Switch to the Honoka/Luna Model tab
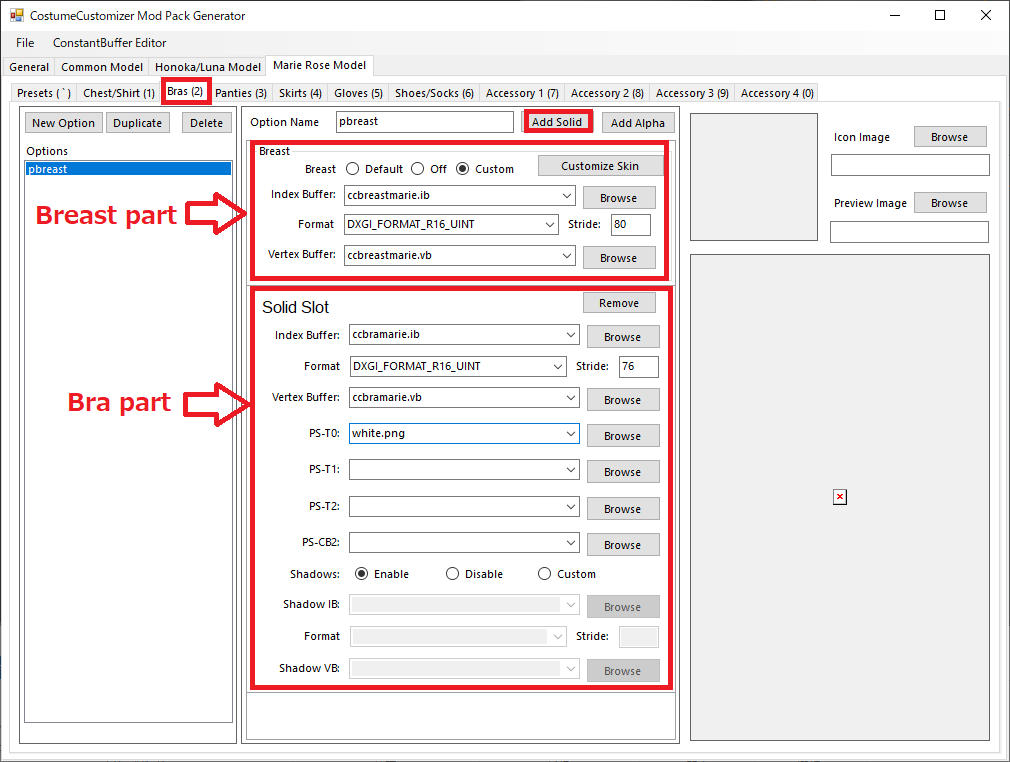This screenshot has width=1010, height=762. click(207, 67)
